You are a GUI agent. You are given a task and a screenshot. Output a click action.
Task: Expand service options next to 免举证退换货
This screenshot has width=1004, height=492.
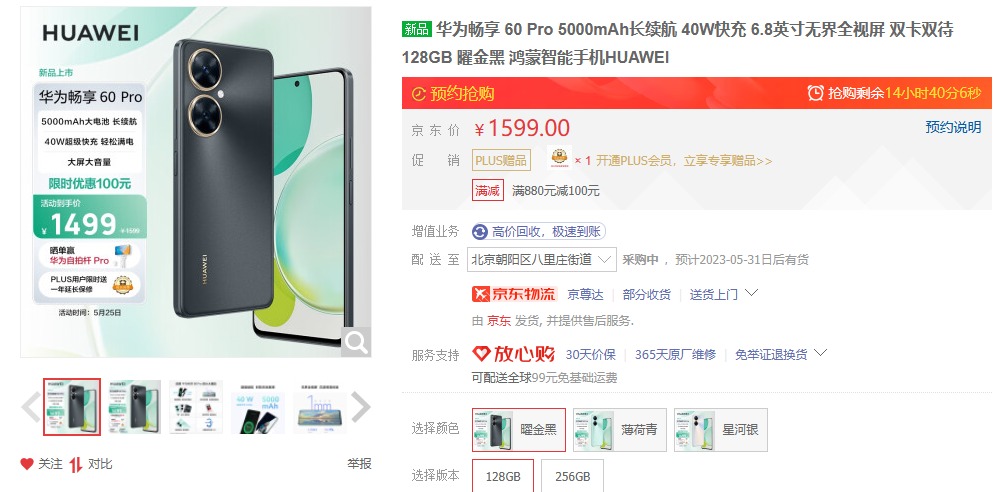(820, 352)
